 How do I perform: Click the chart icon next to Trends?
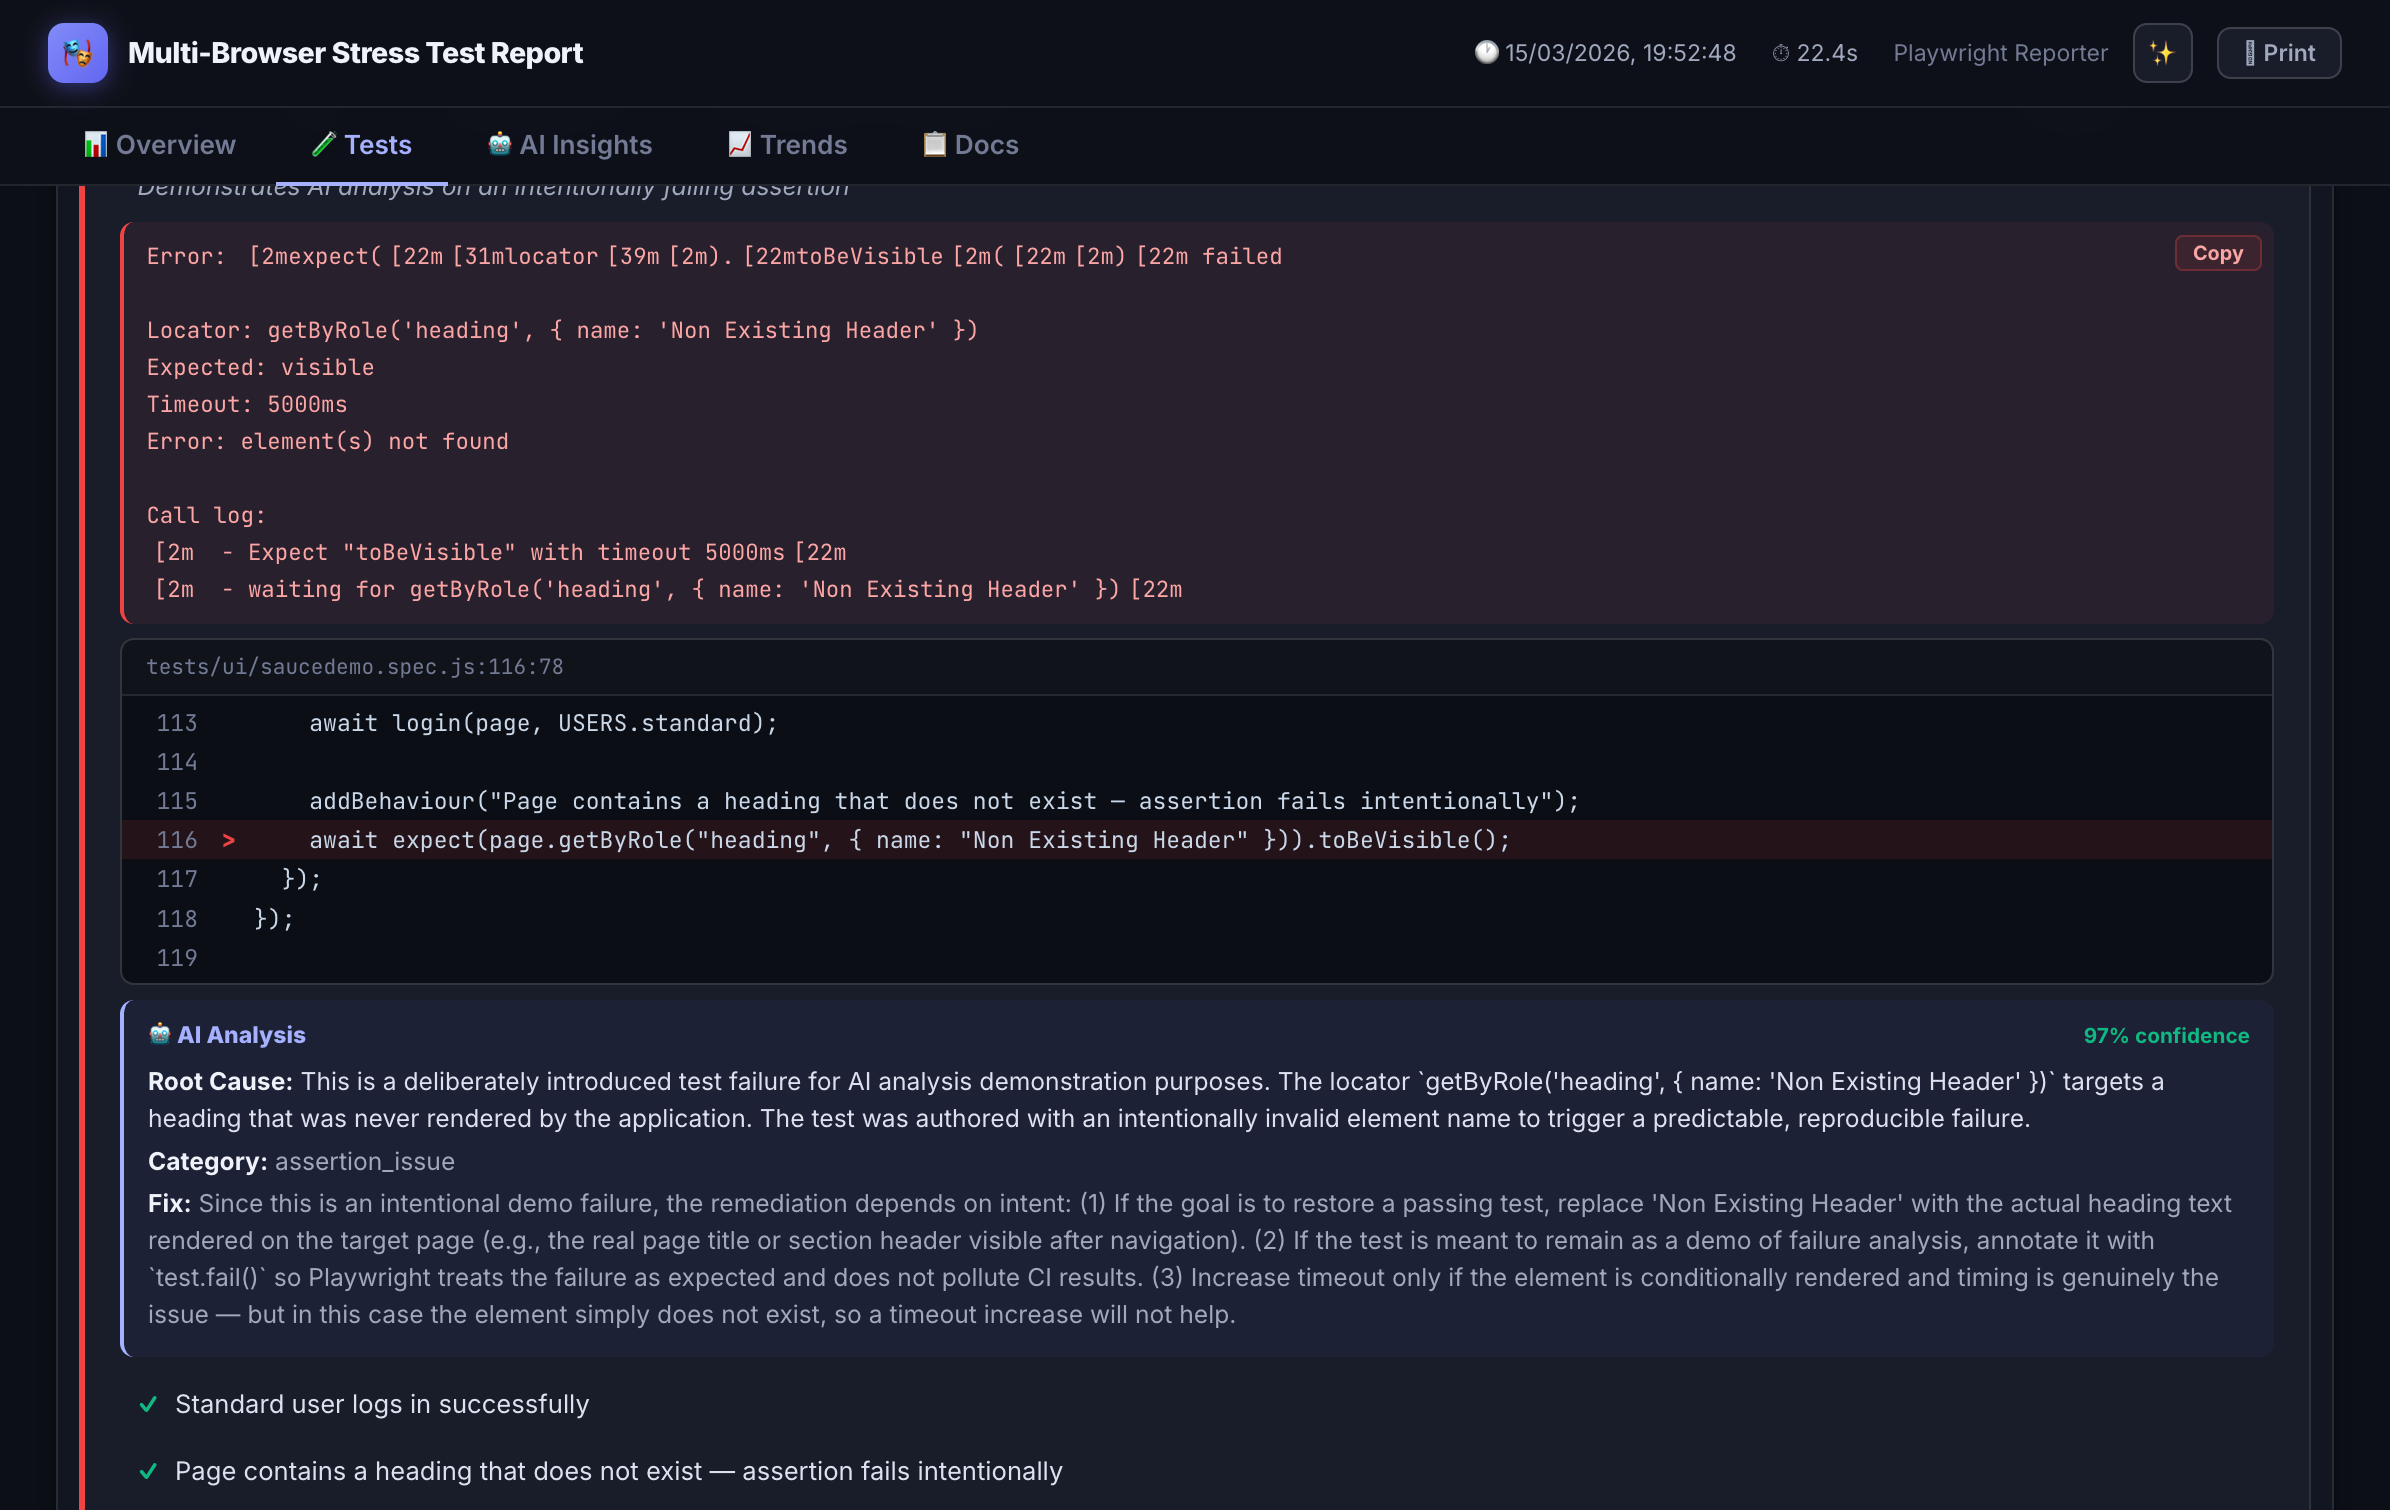coord(739,144)
